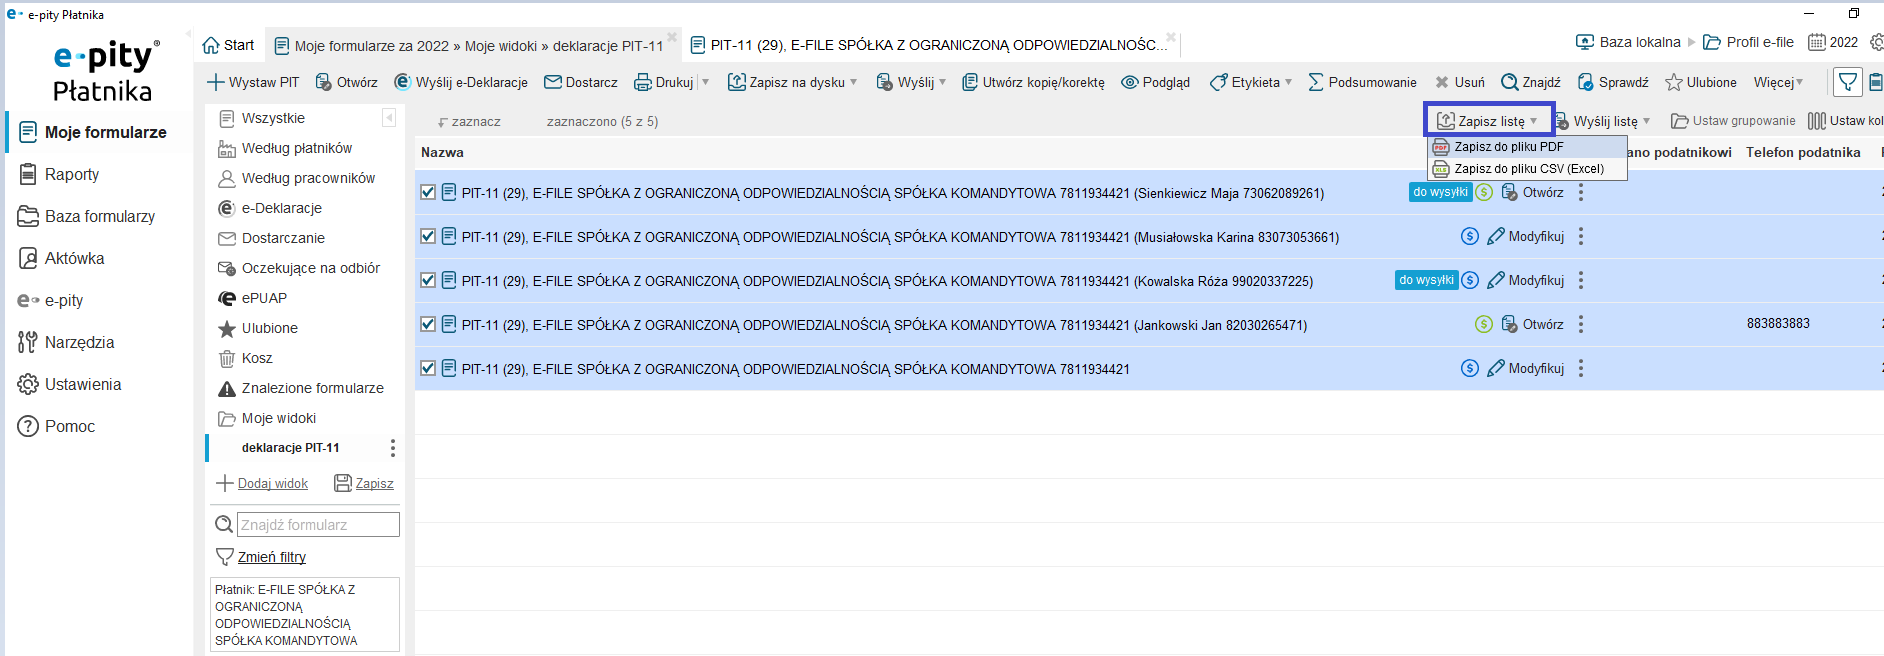1884x656 pixels.
Task: Click Sprawdź toolbar button
Action: (1613, 82)
